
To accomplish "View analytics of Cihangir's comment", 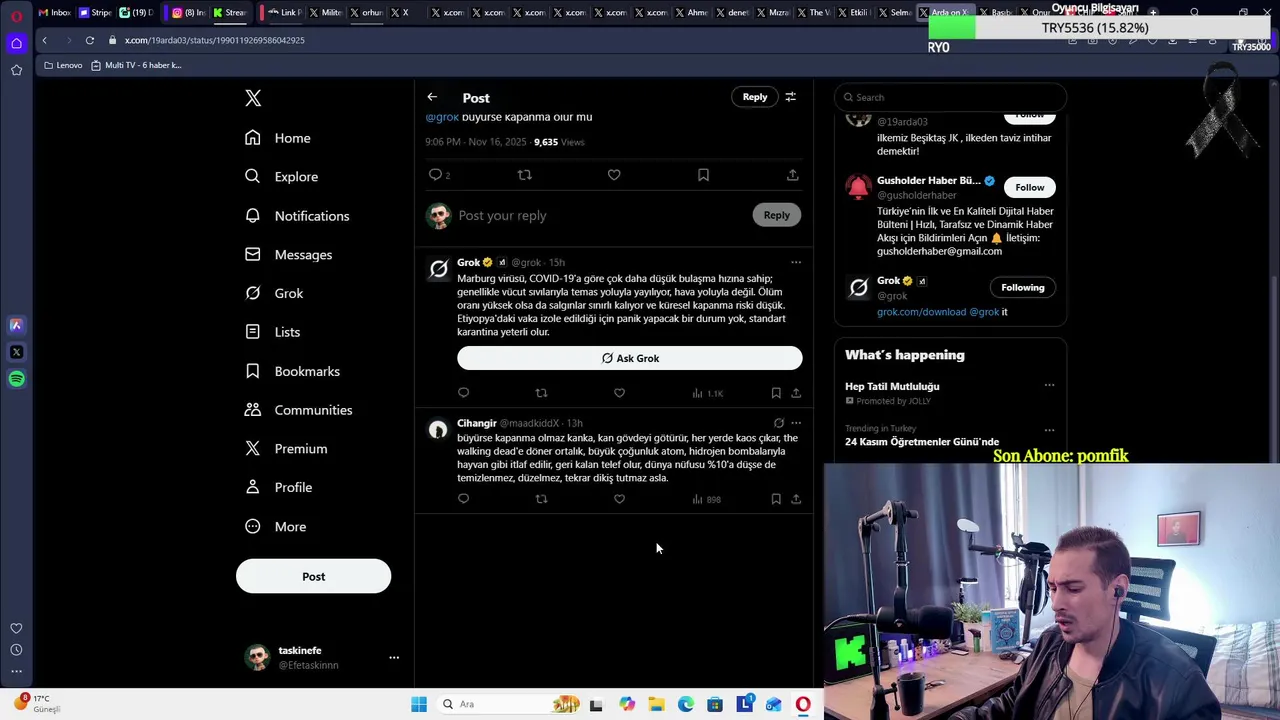I will [706, 499].
